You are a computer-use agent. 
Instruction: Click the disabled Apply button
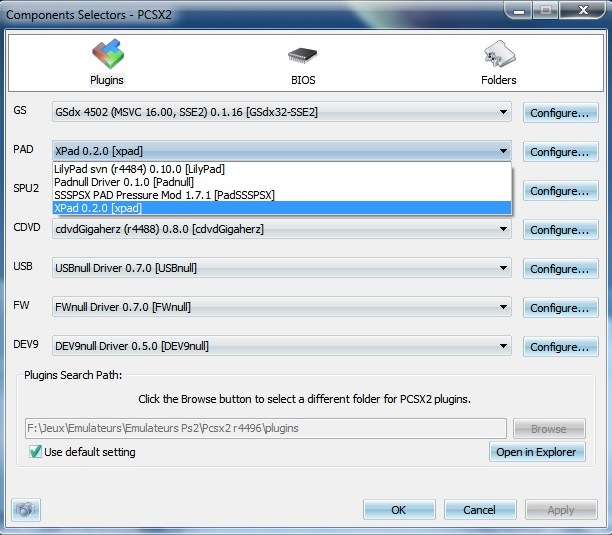561,510
